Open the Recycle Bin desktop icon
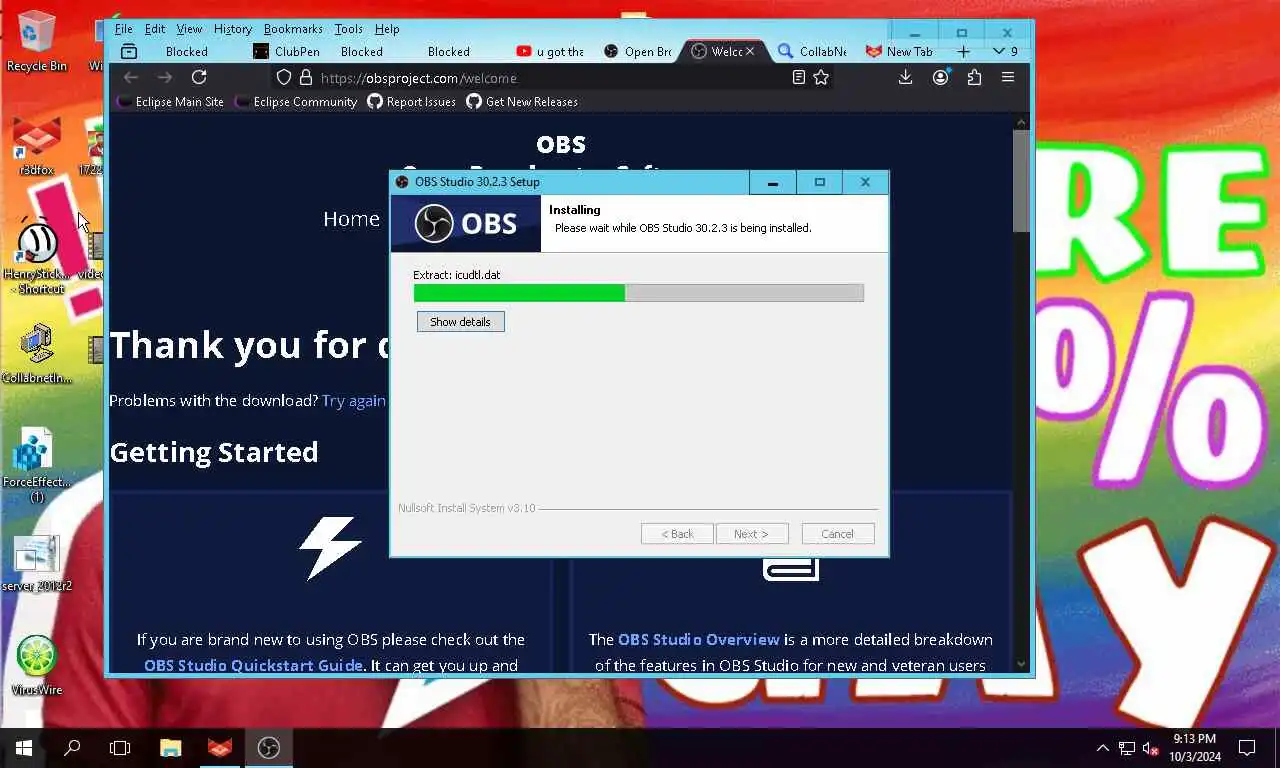 37,42
